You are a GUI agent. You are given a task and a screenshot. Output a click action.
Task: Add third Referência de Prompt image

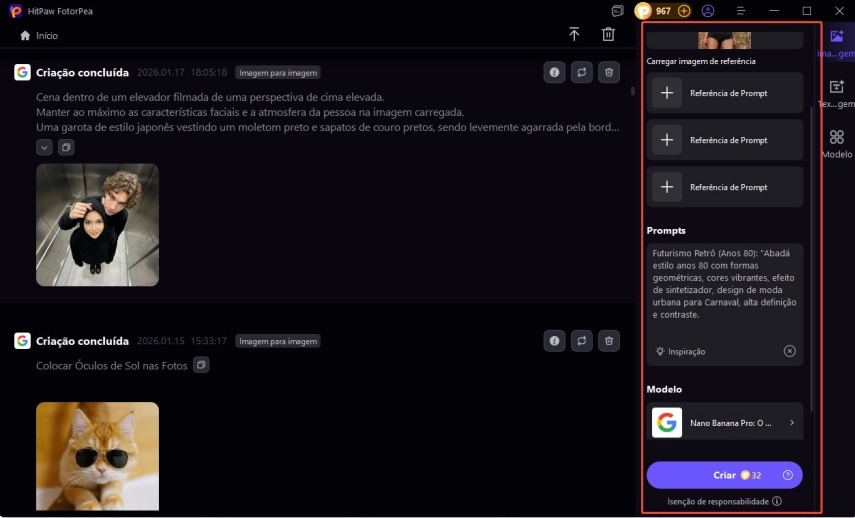tap(725, 186)
